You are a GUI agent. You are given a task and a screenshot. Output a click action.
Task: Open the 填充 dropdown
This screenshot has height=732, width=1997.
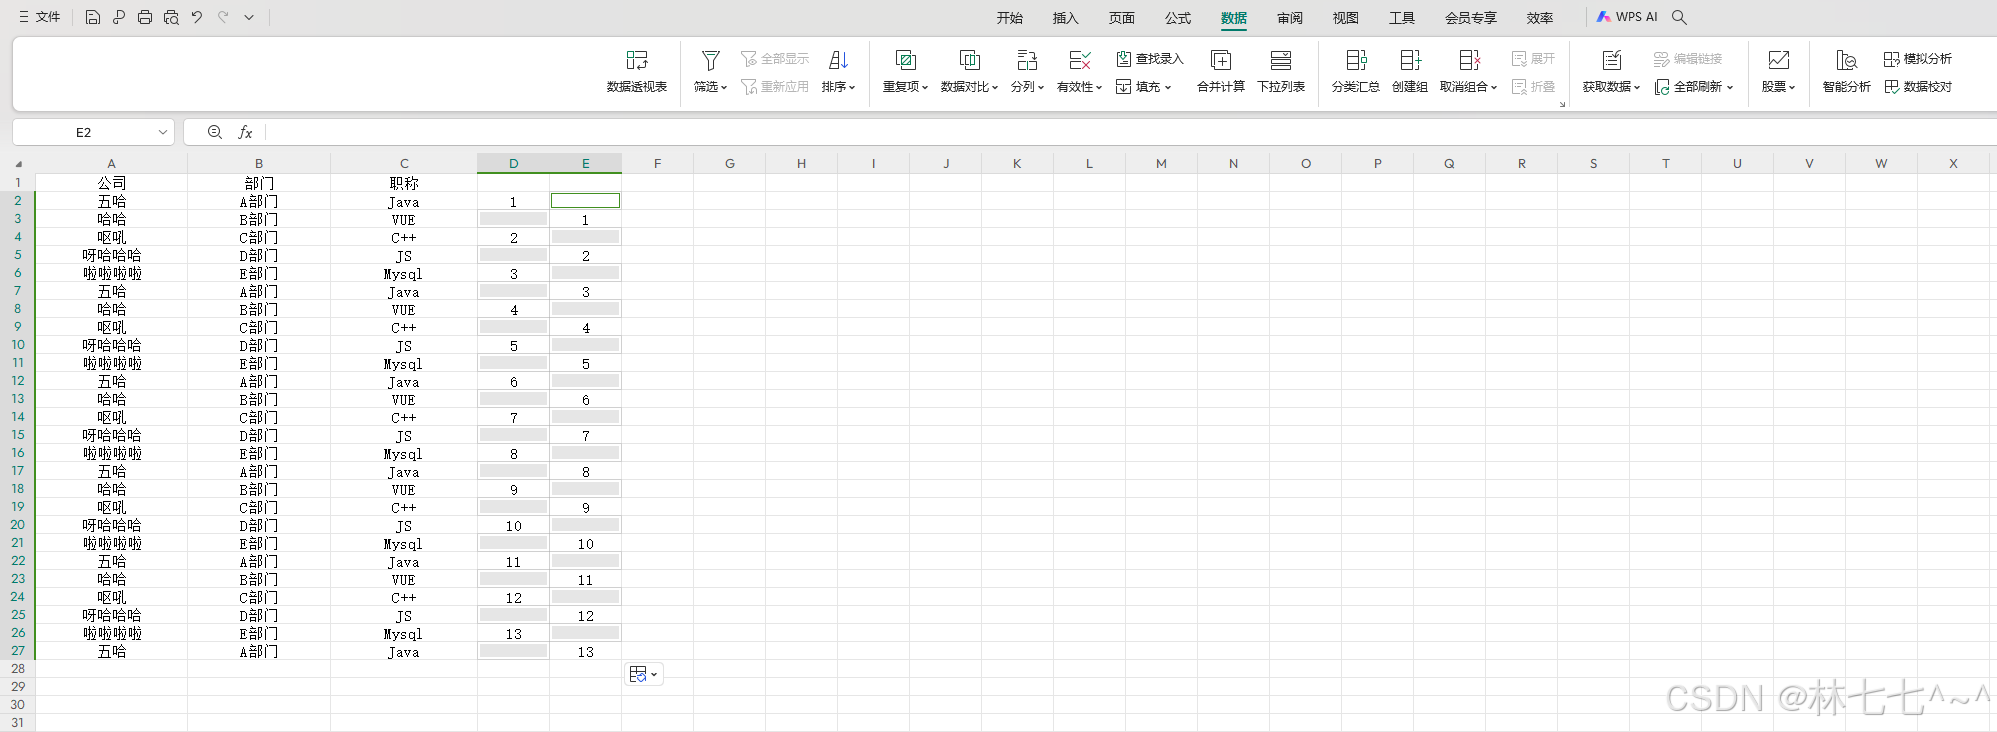click(x=1143, y=87)
